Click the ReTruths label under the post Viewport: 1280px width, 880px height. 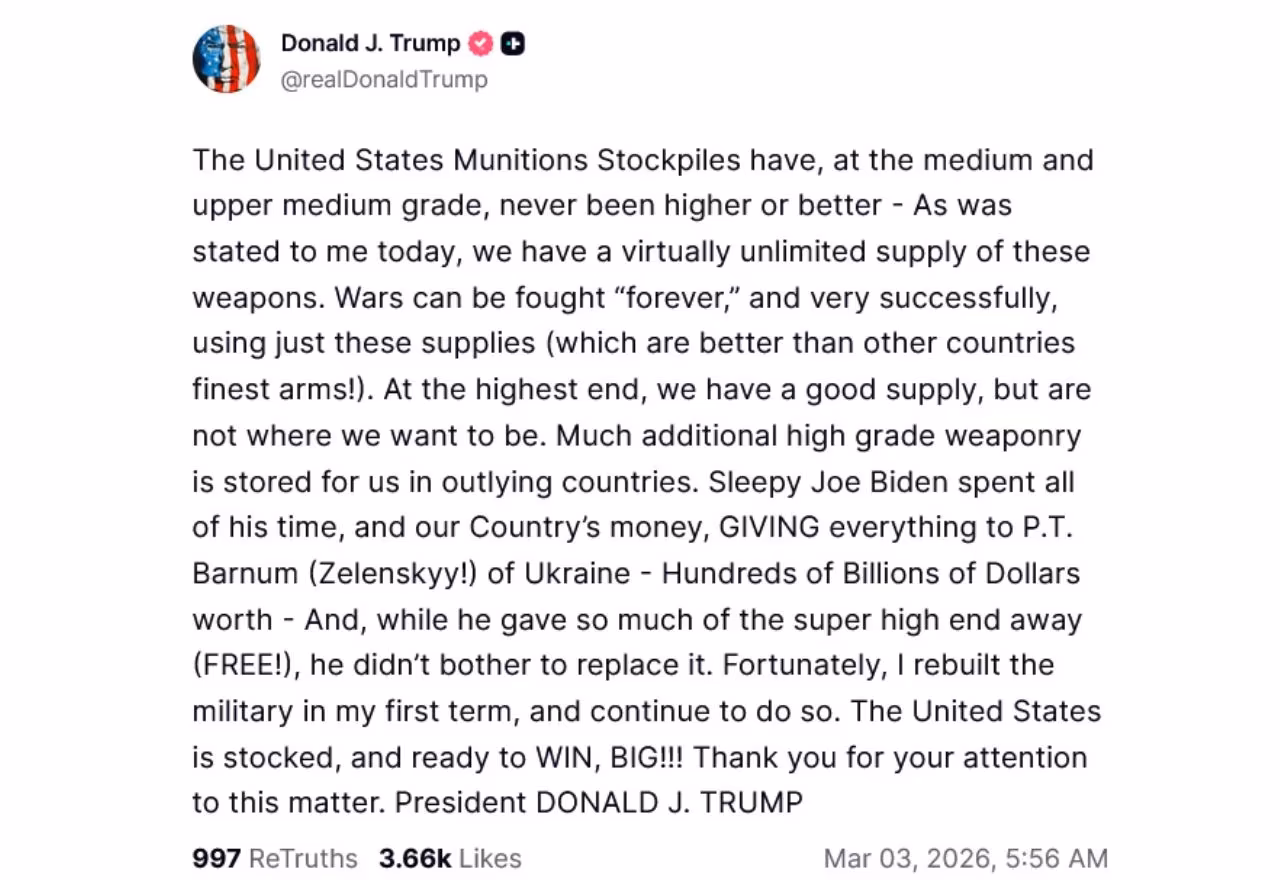point(303,858)
